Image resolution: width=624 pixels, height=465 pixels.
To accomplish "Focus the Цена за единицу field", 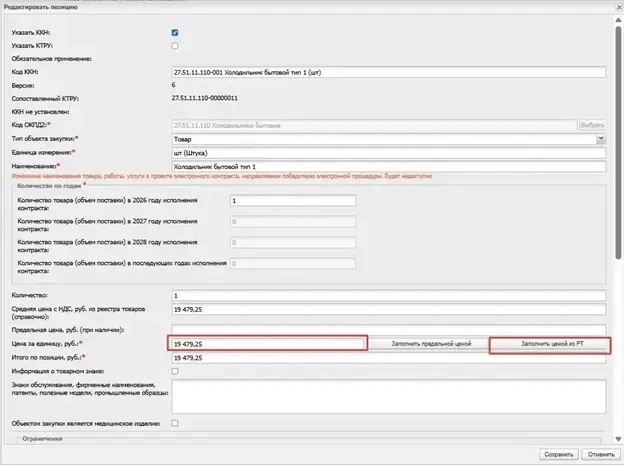I will 269,344.
